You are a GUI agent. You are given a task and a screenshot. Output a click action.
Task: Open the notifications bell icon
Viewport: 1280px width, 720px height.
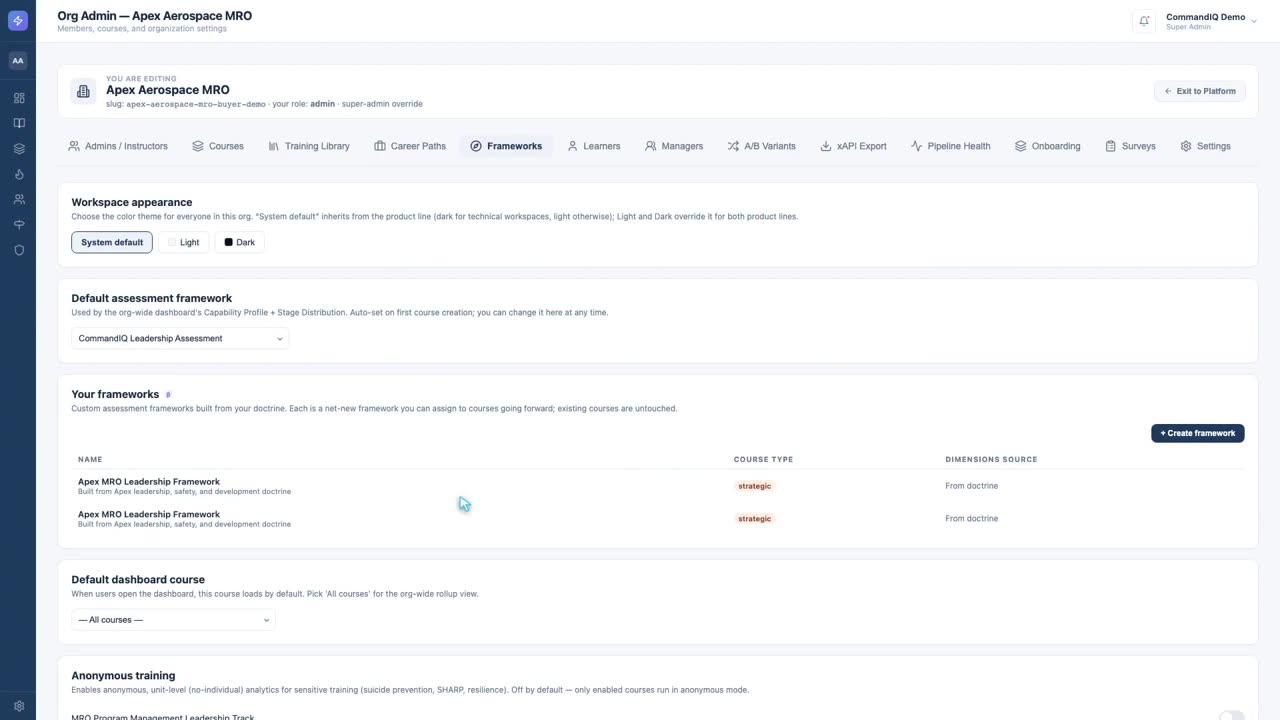tap(1144, 21)
